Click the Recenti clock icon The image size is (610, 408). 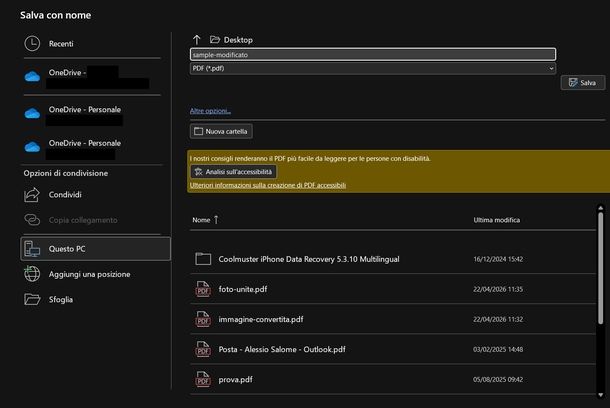pos(32,44)
